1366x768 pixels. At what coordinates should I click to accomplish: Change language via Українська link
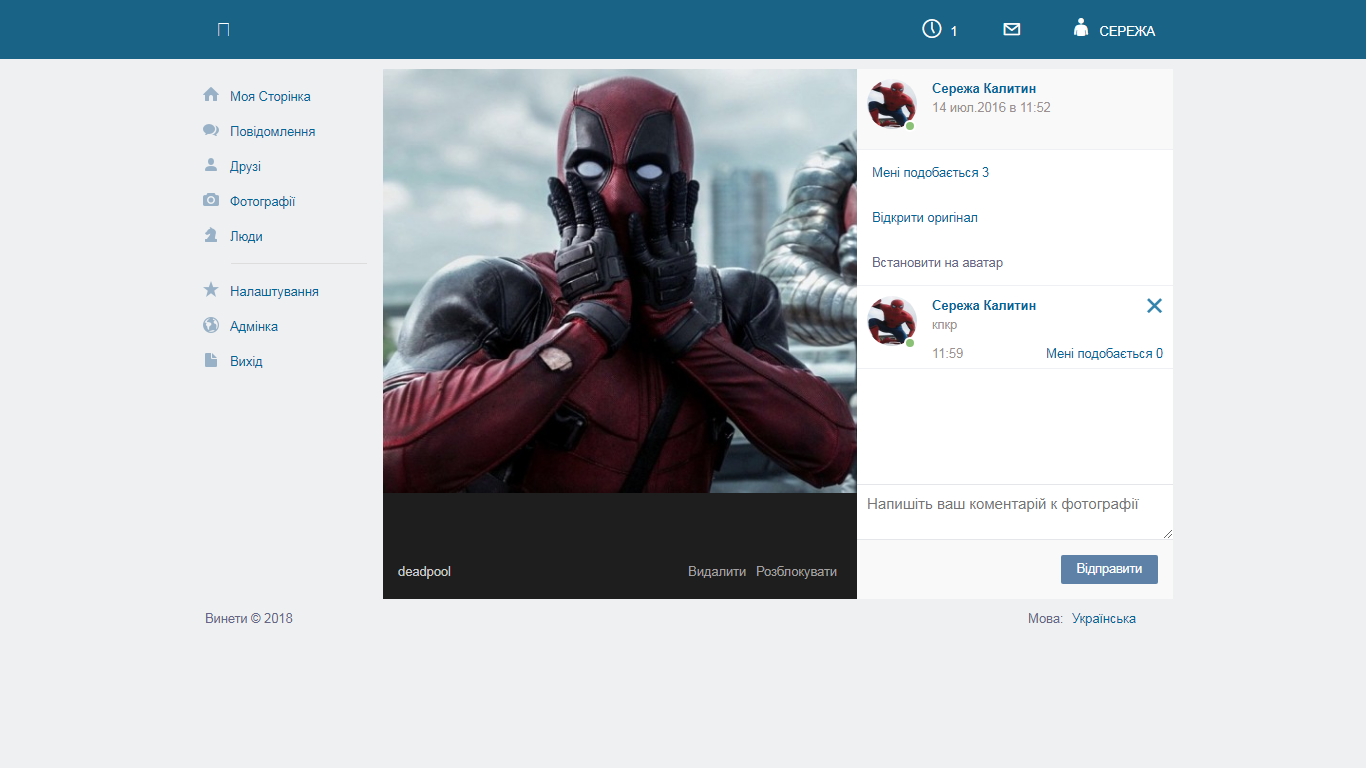coord(1104,619)
